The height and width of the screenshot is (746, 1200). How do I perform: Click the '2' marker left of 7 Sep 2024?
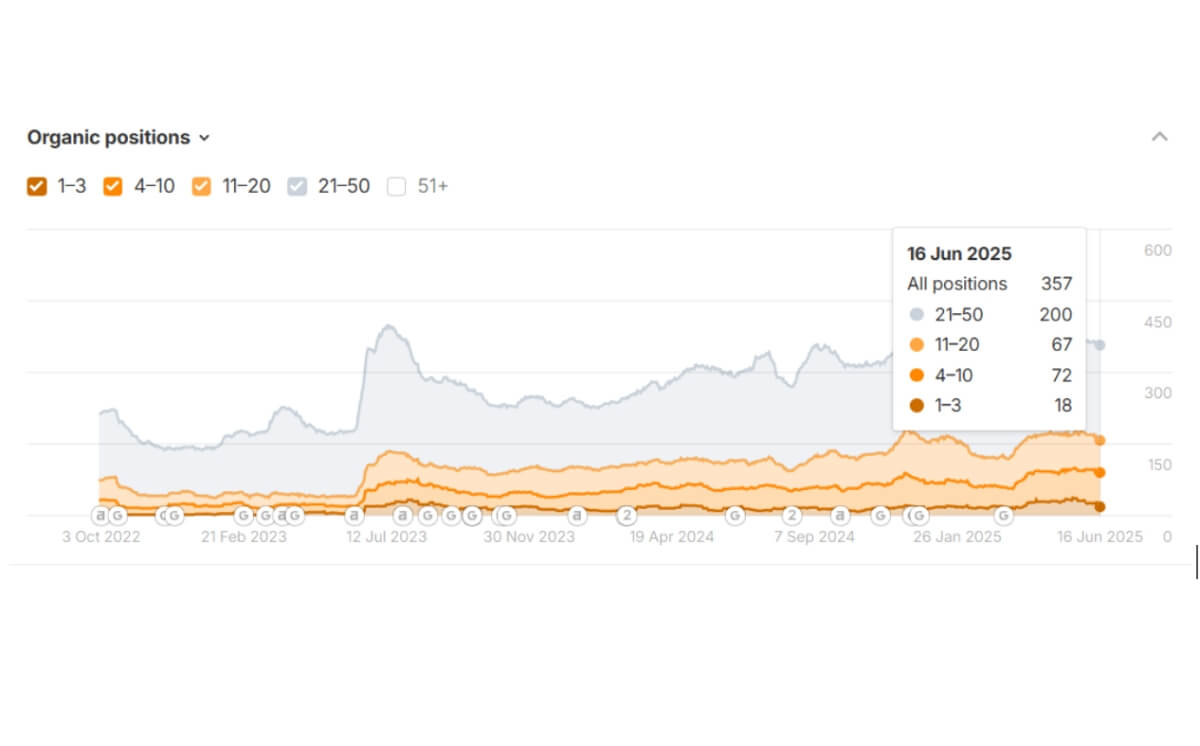pyautogui.click(x=791, y=516)
